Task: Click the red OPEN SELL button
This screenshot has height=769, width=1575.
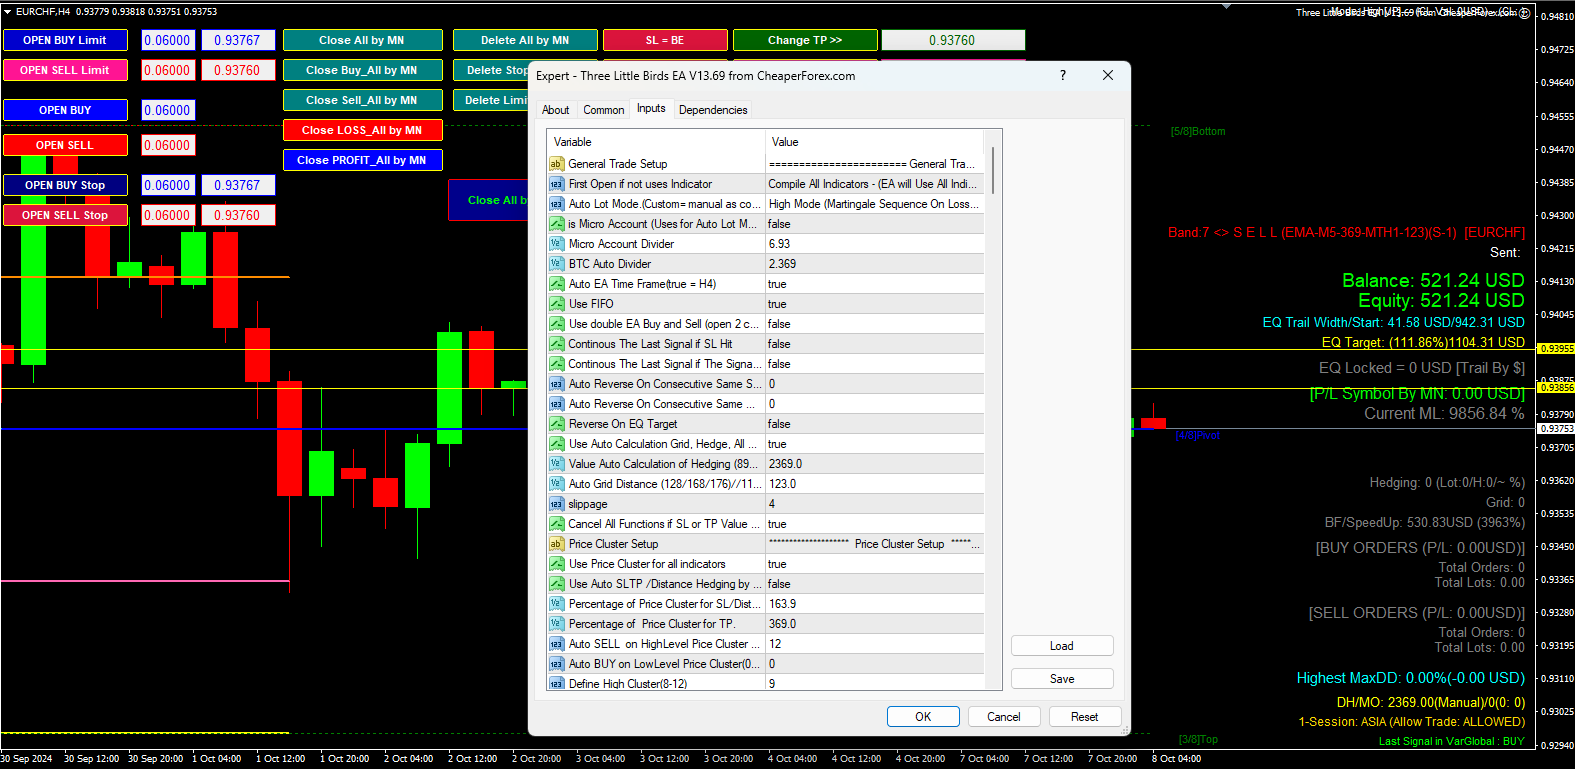Action: tap(65, 145)
